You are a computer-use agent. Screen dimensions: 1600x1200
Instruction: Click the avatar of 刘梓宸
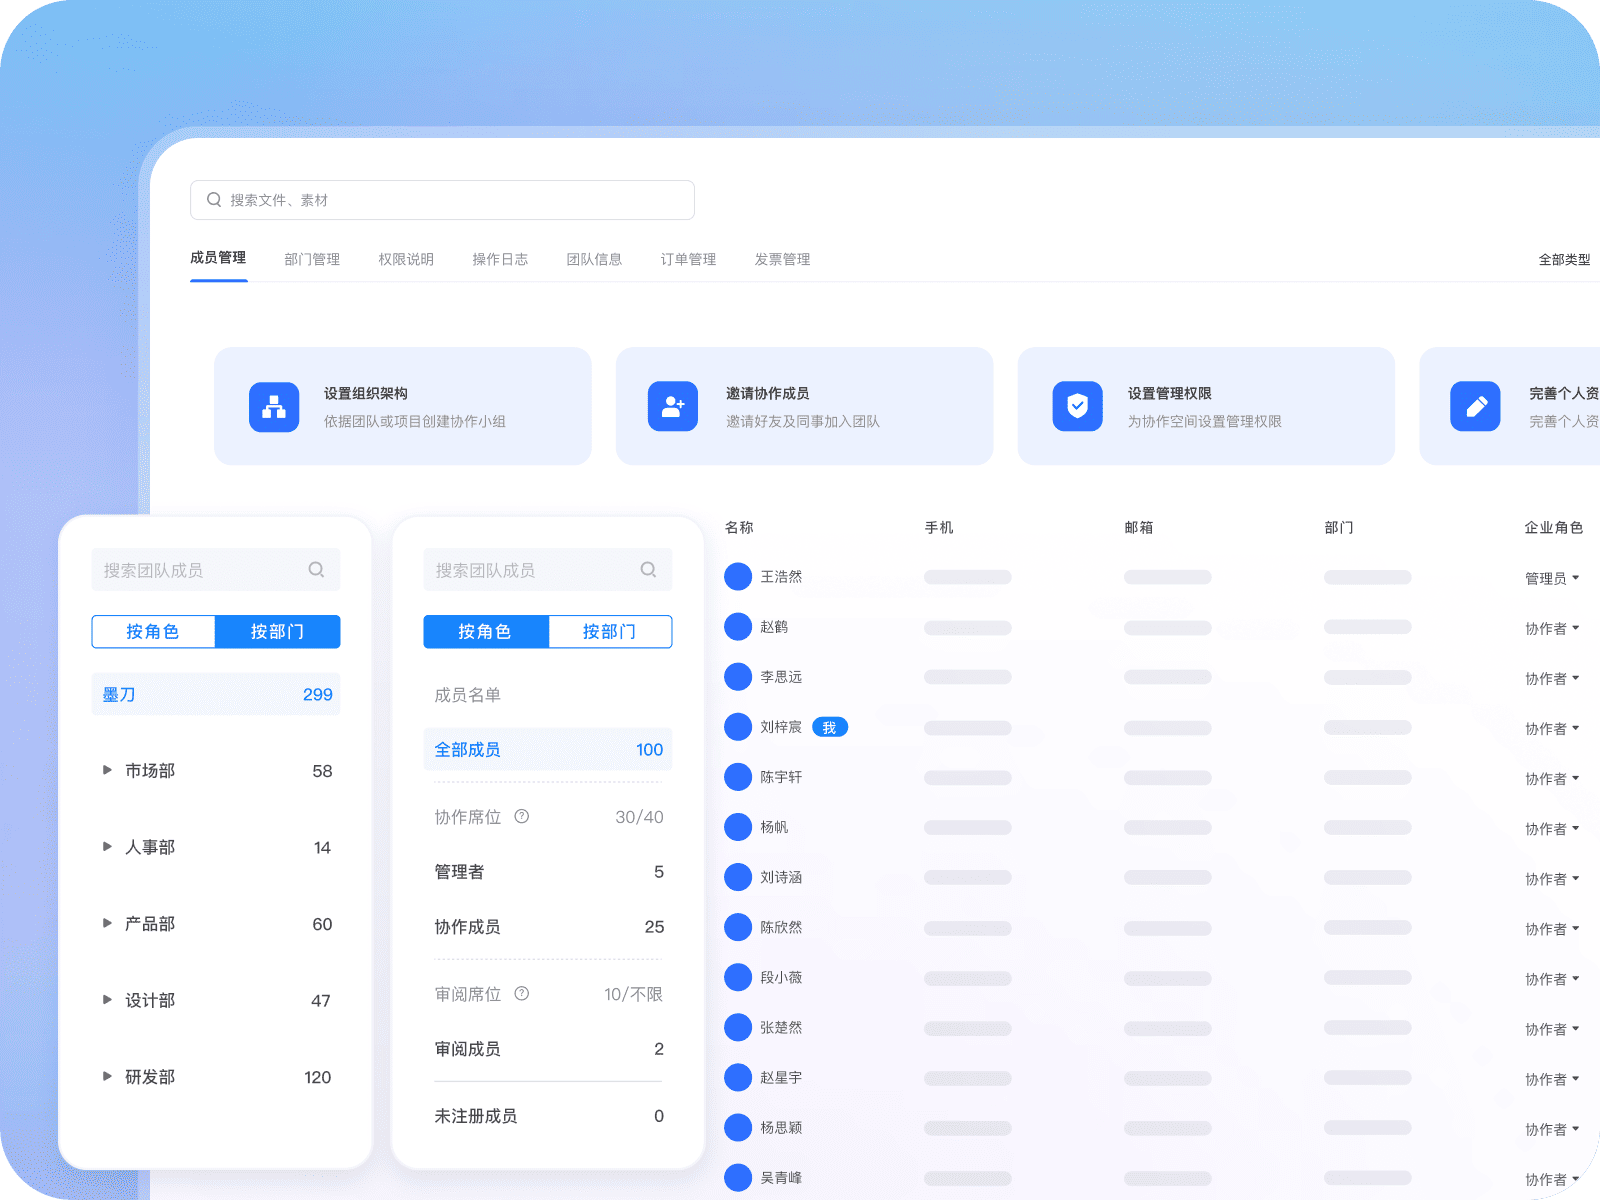point(738,727)
